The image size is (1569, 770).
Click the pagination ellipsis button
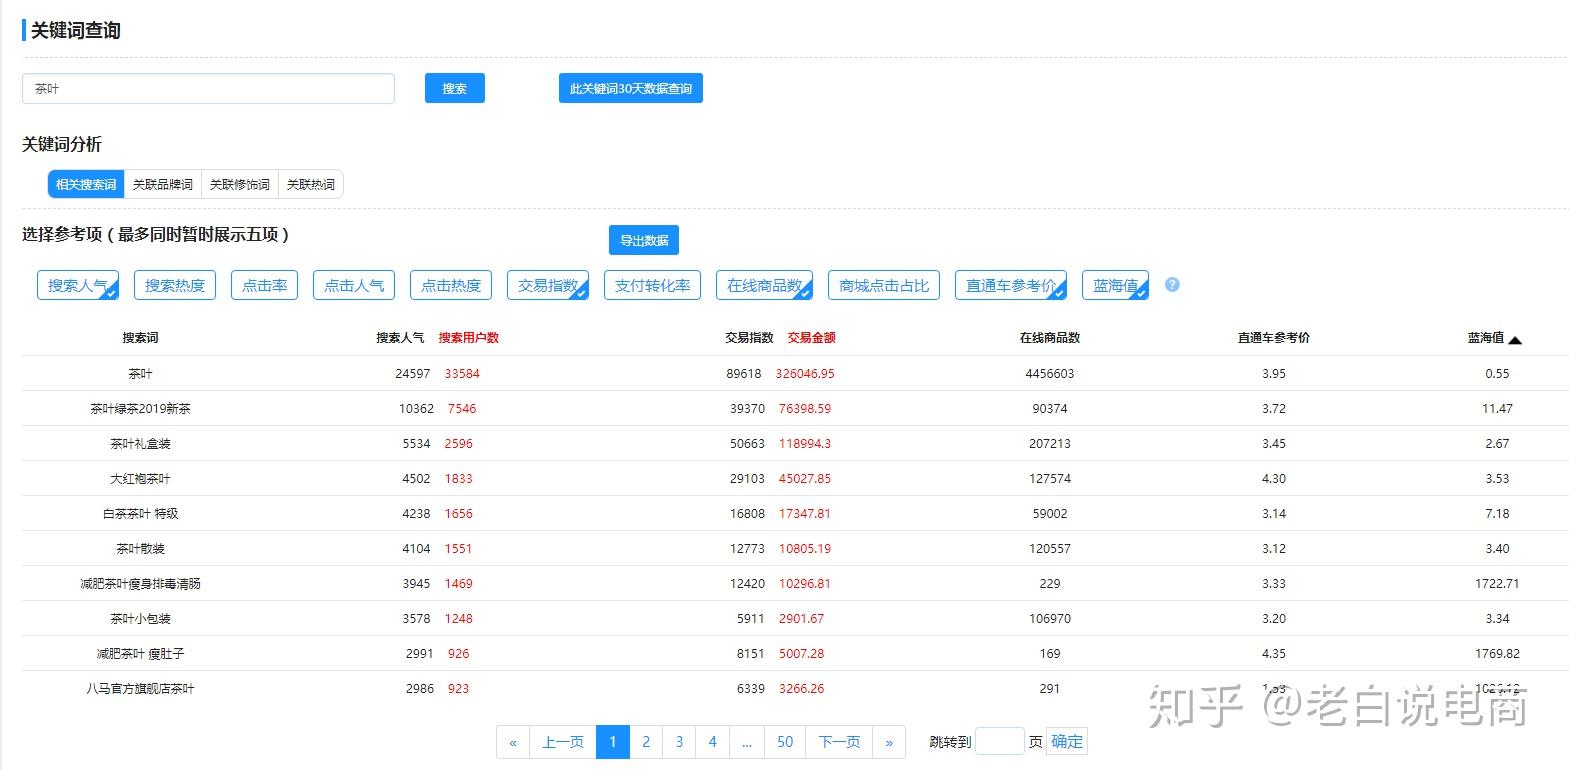click(x=747, y=742)
